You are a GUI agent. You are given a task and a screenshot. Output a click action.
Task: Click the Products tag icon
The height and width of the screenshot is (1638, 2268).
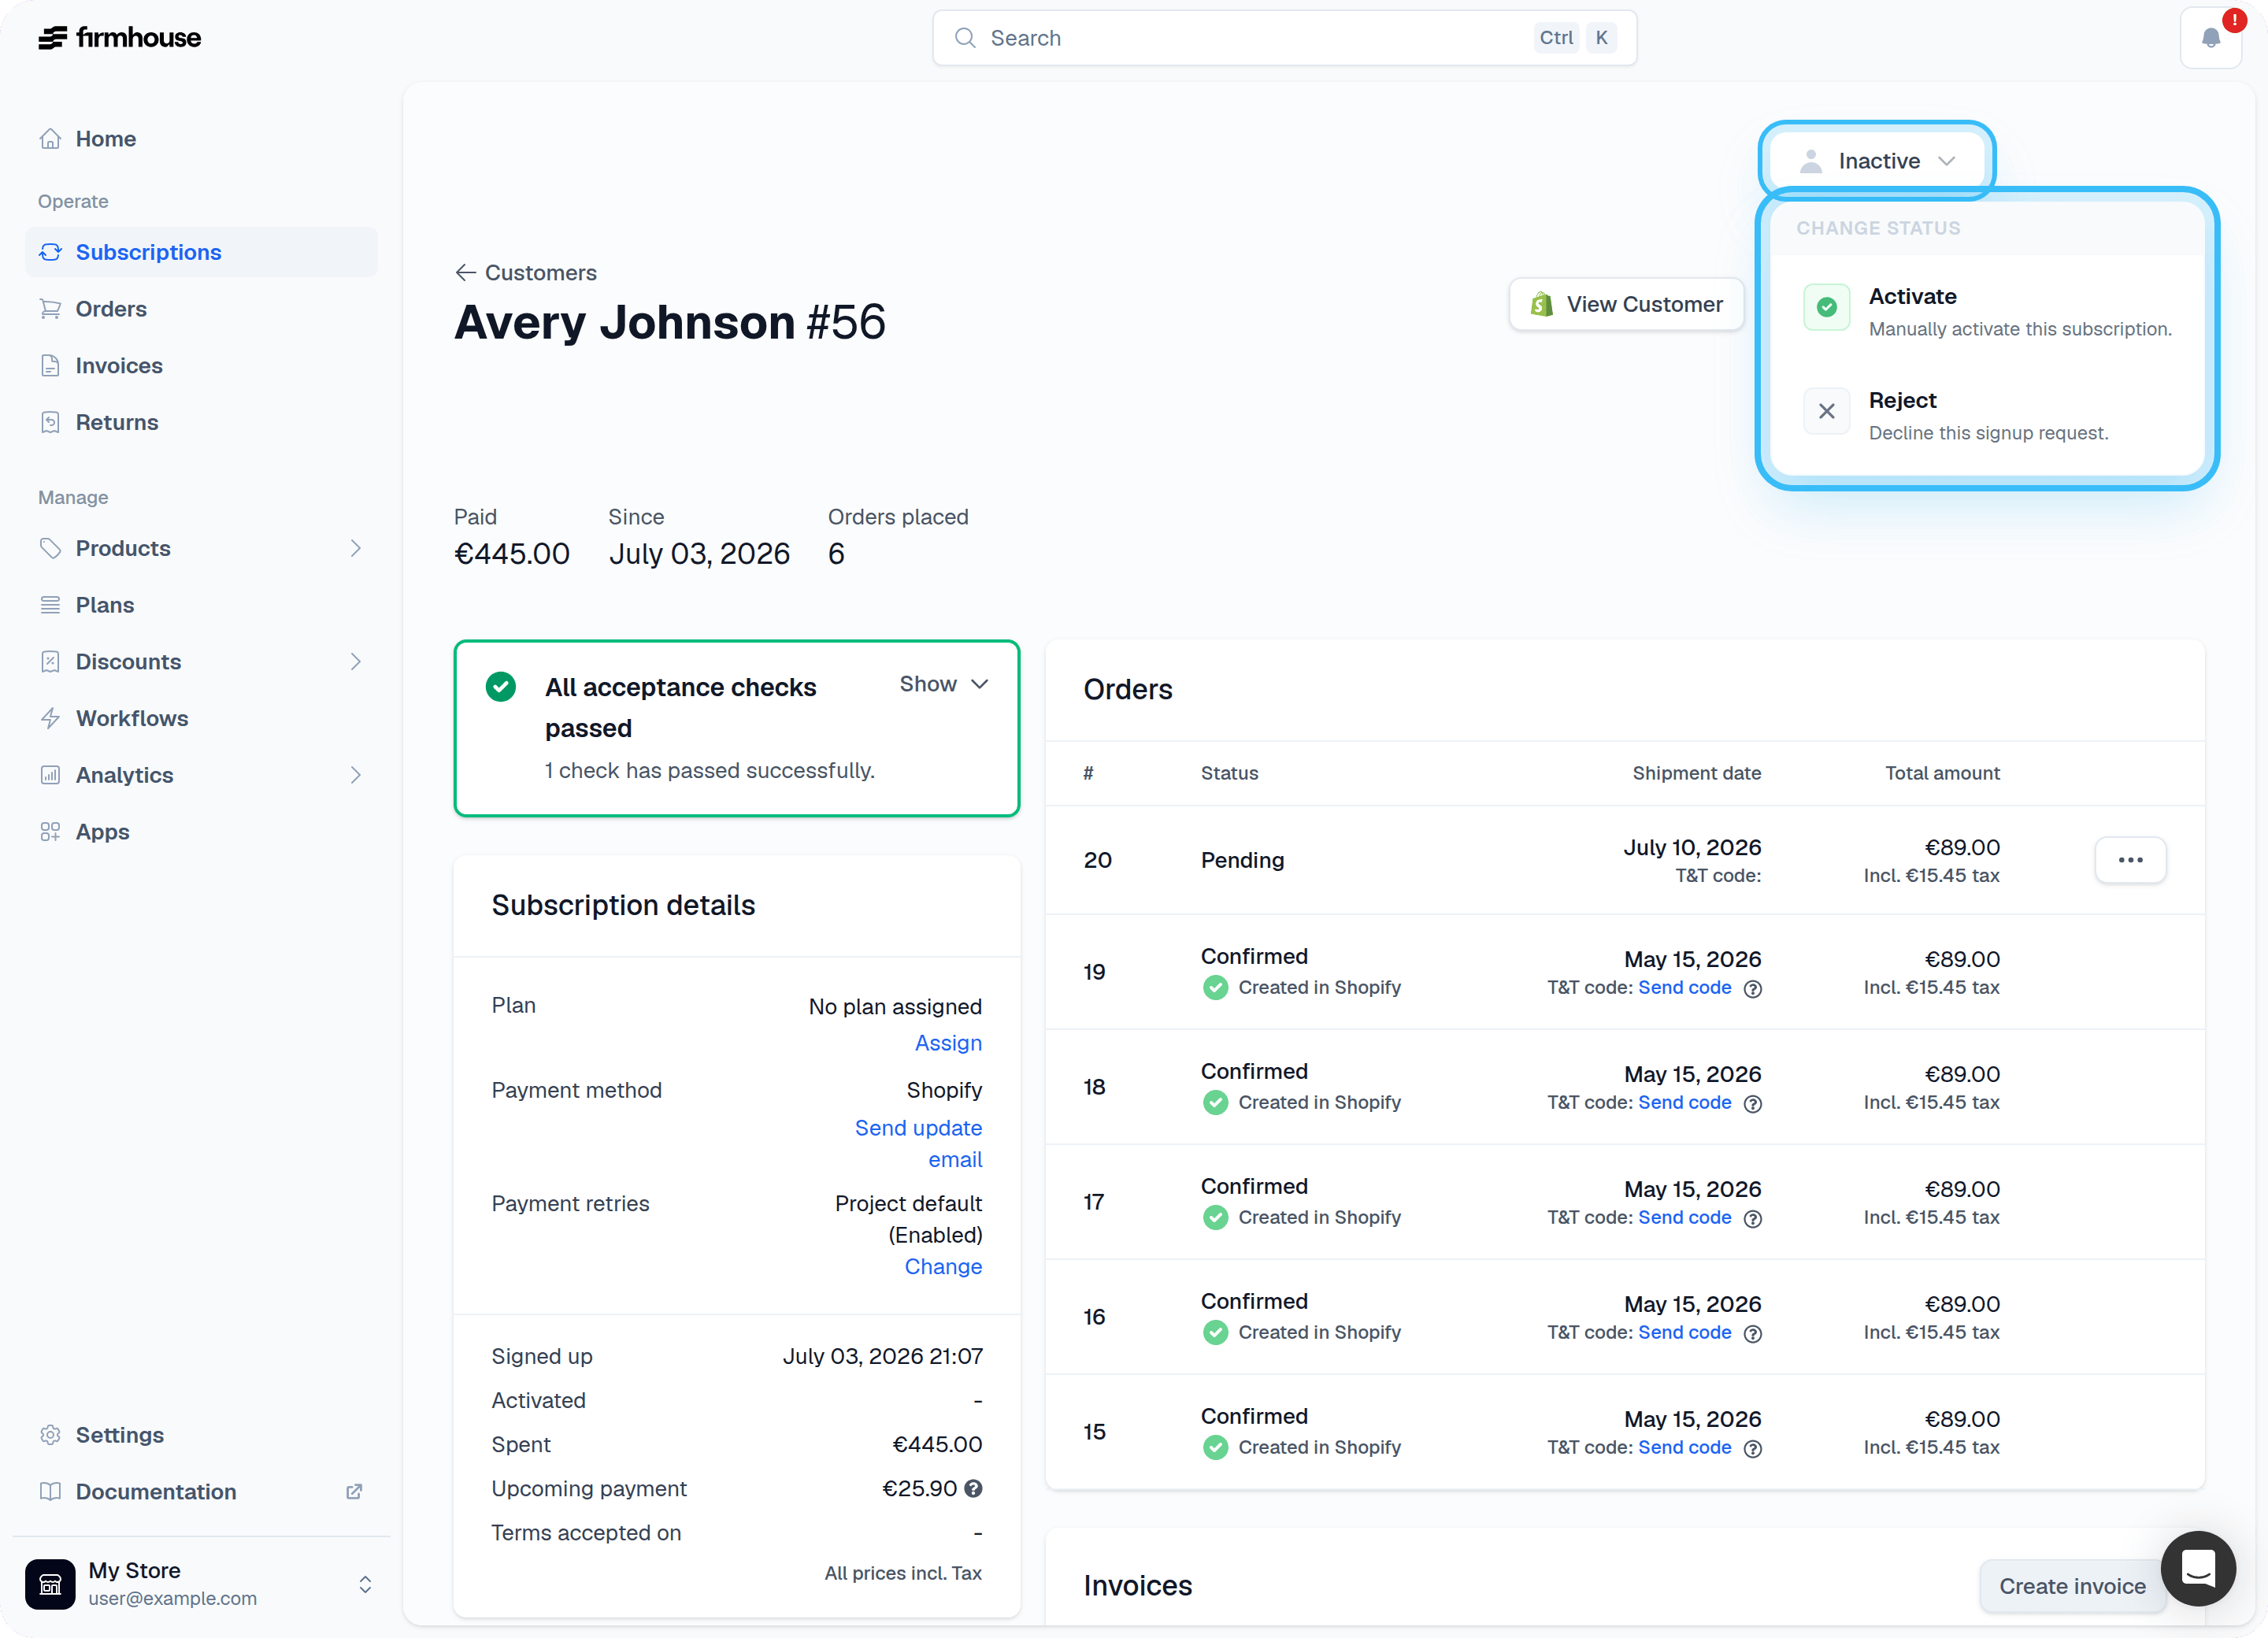click(x=50, y=548)
